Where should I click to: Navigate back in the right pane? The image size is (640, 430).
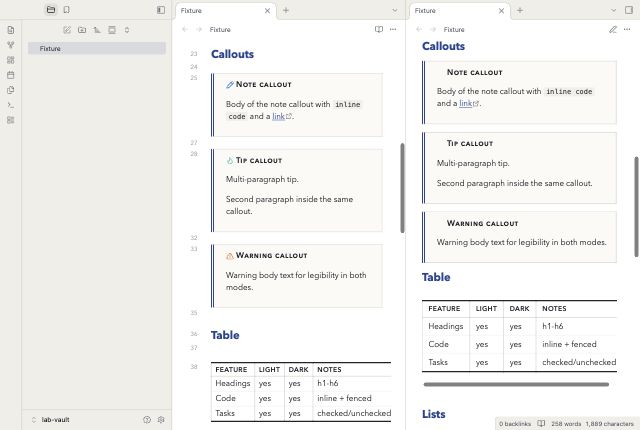pyautogui.click(x=419, y=29)
